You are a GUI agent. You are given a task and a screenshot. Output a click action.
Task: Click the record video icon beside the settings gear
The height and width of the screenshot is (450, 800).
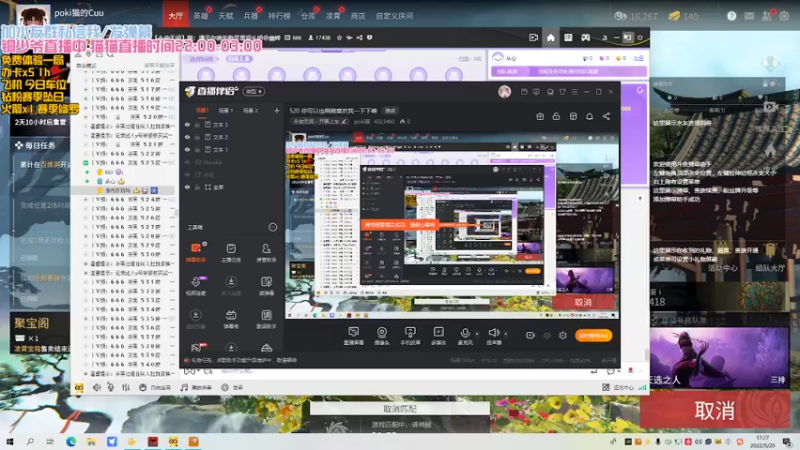click(530, 335)
